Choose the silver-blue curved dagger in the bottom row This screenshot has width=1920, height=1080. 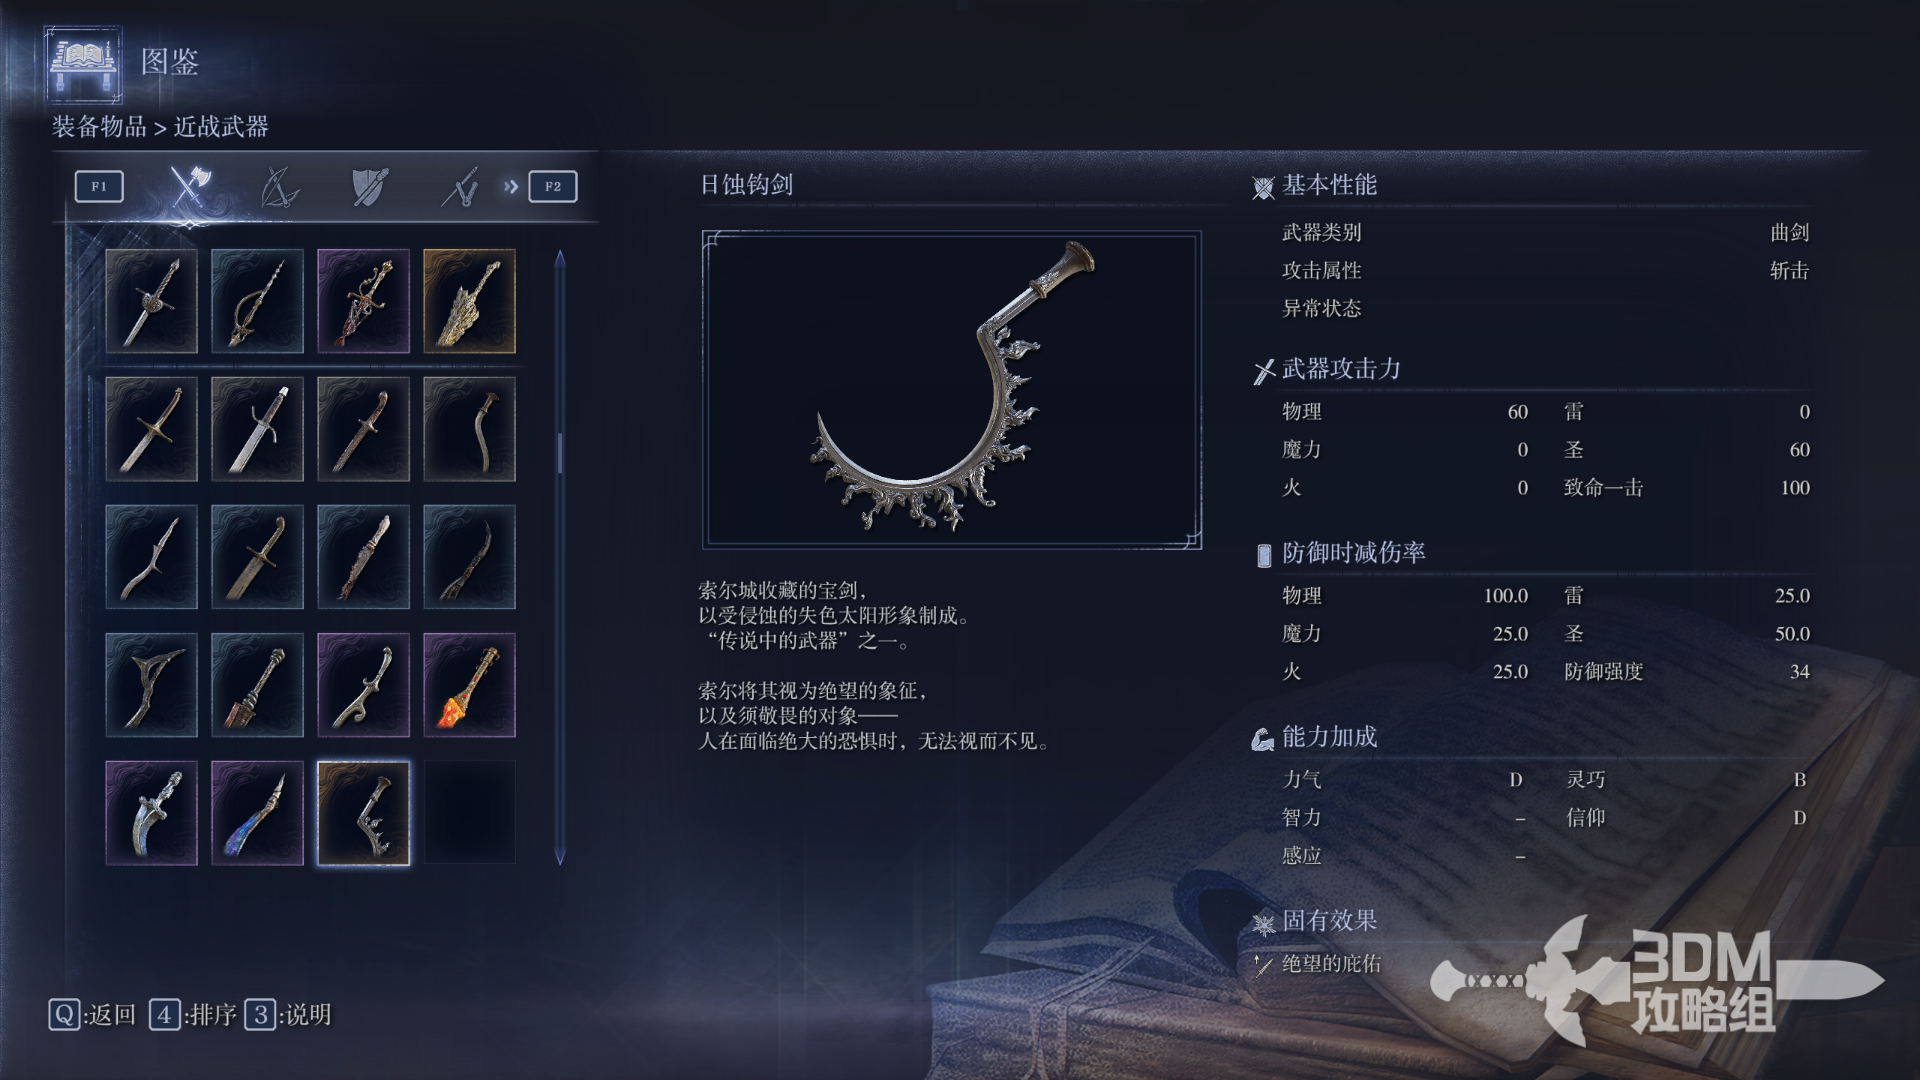(x=151, y=813)
